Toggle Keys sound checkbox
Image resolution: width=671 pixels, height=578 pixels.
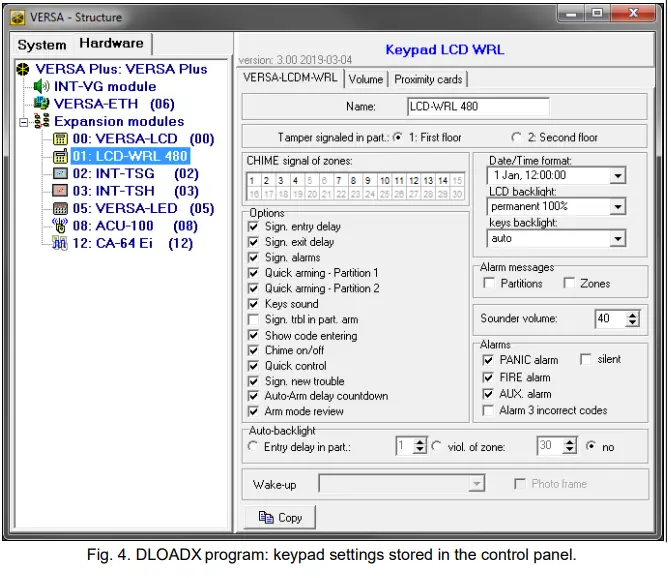pos(253,304)
